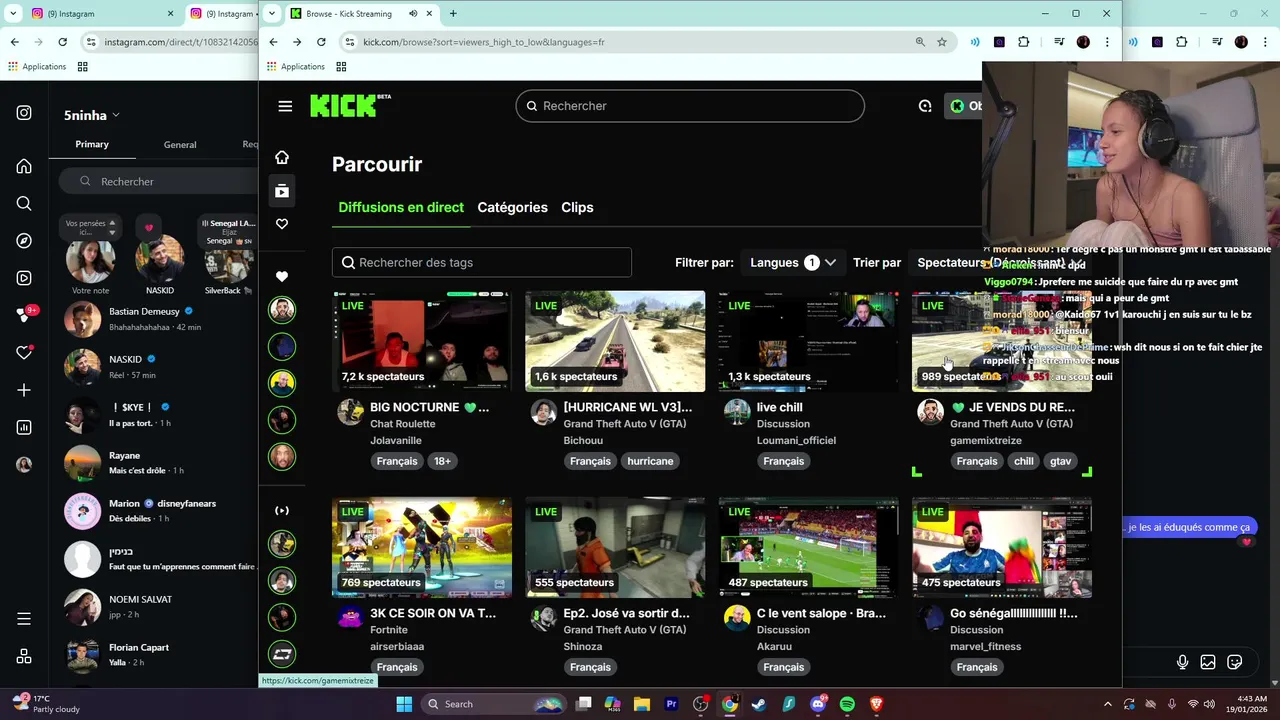Open Instagram Explore compass icon
Viewport: 1280px width, 720px height.
point(24,241)
